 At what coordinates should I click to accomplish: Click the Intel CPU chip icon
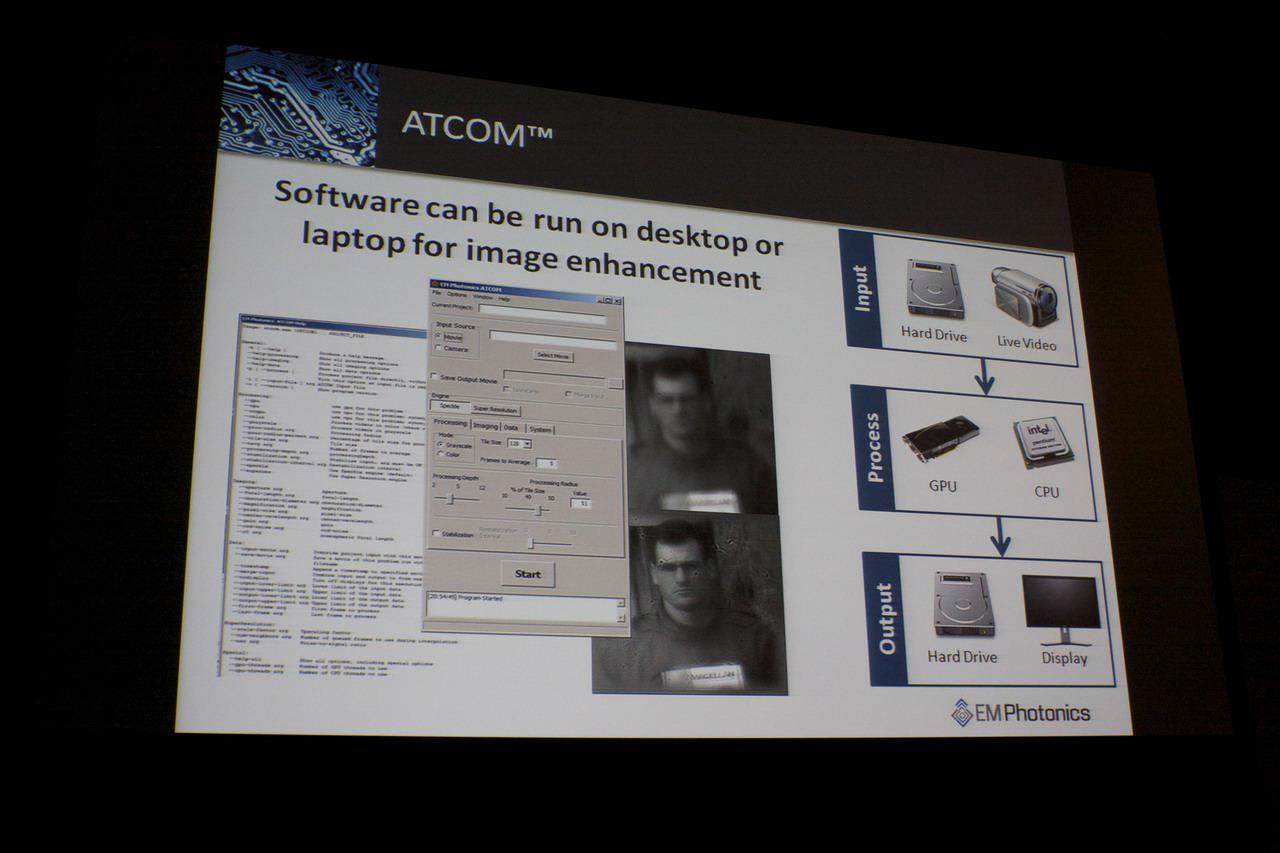tap(1043, 443)
